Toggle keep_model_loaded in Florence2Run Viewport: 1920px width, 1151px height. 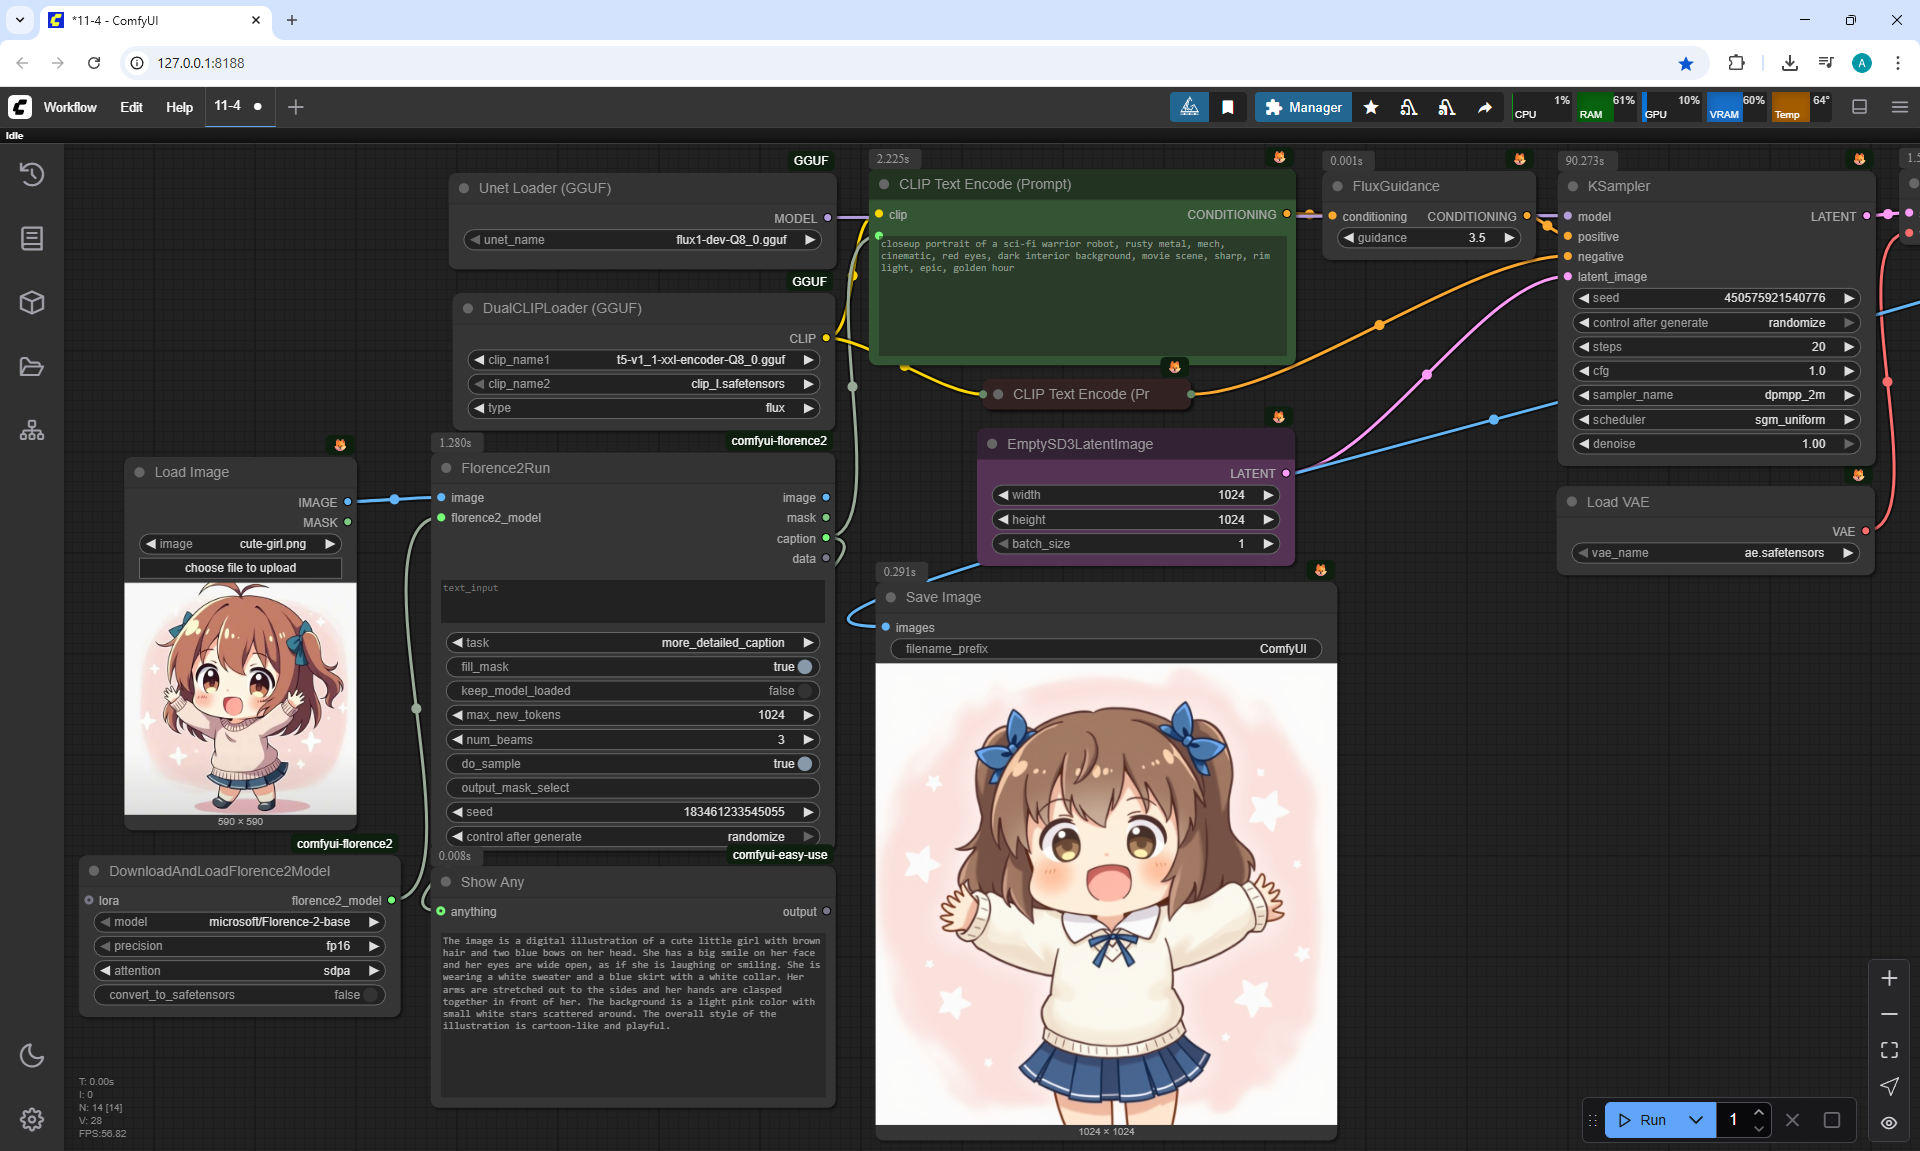[804, 691]
